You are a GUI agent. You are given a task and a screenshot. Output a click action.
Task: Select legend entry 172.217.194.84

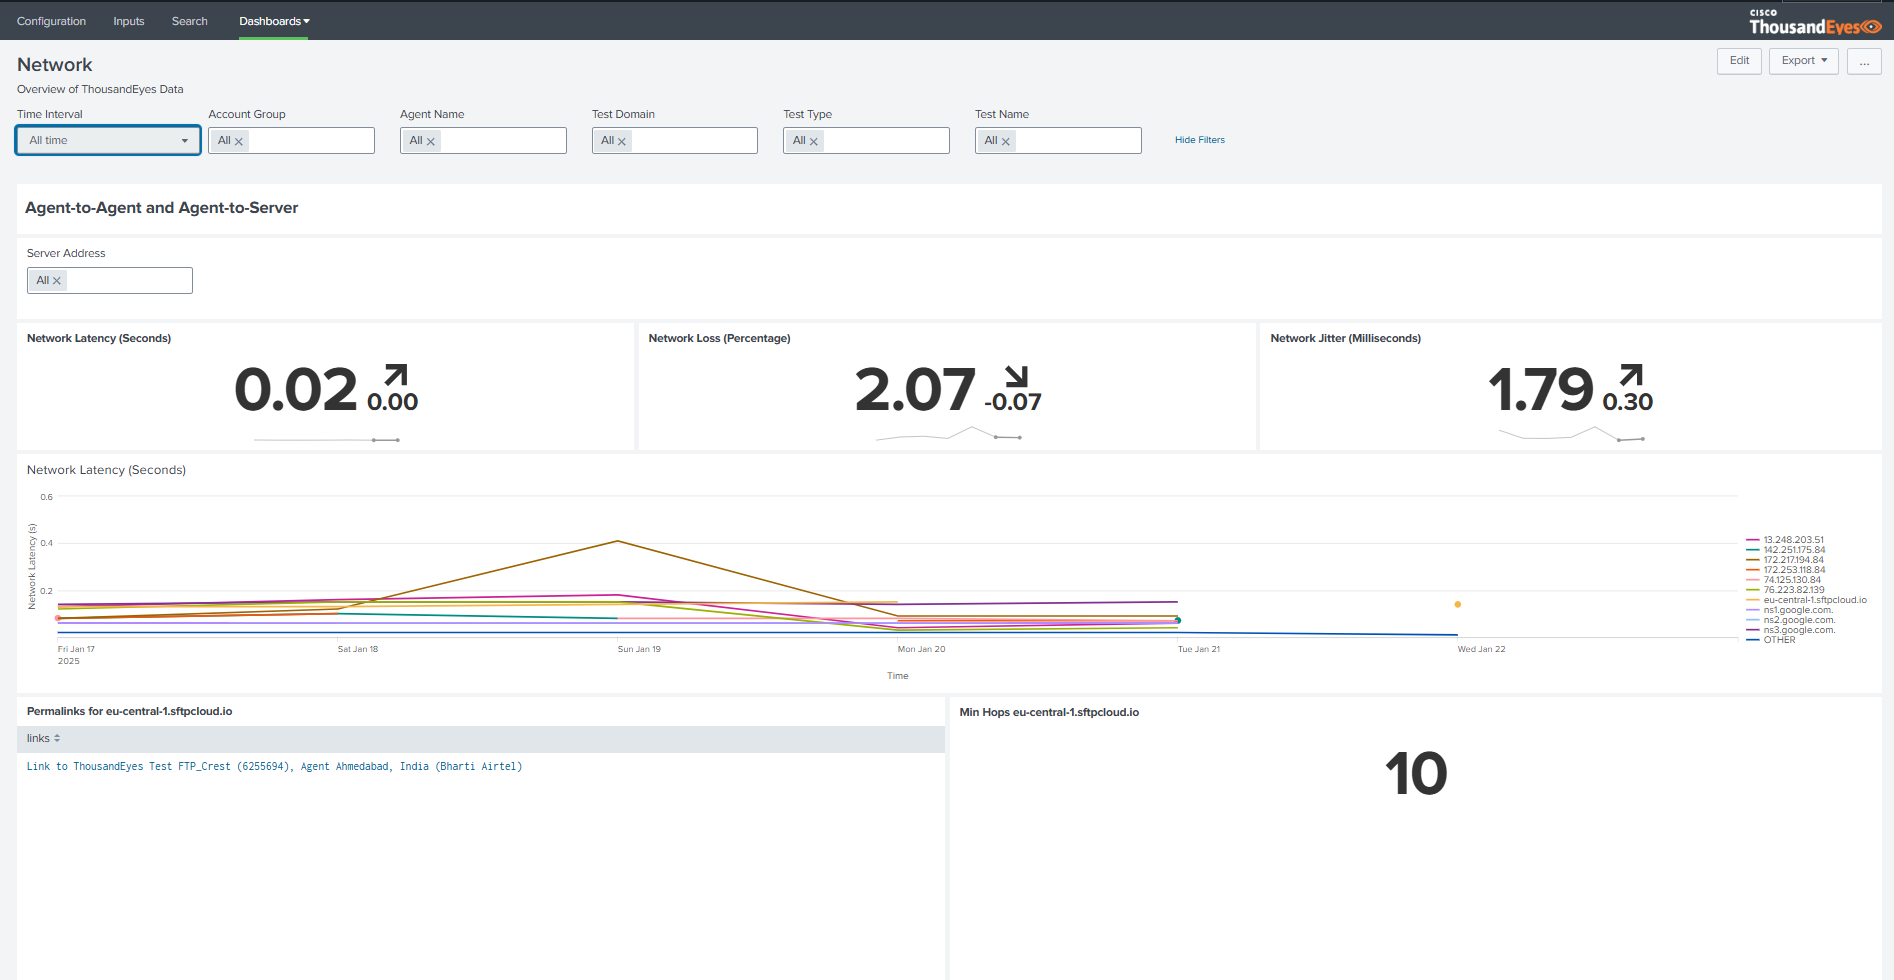[1785, 560]
